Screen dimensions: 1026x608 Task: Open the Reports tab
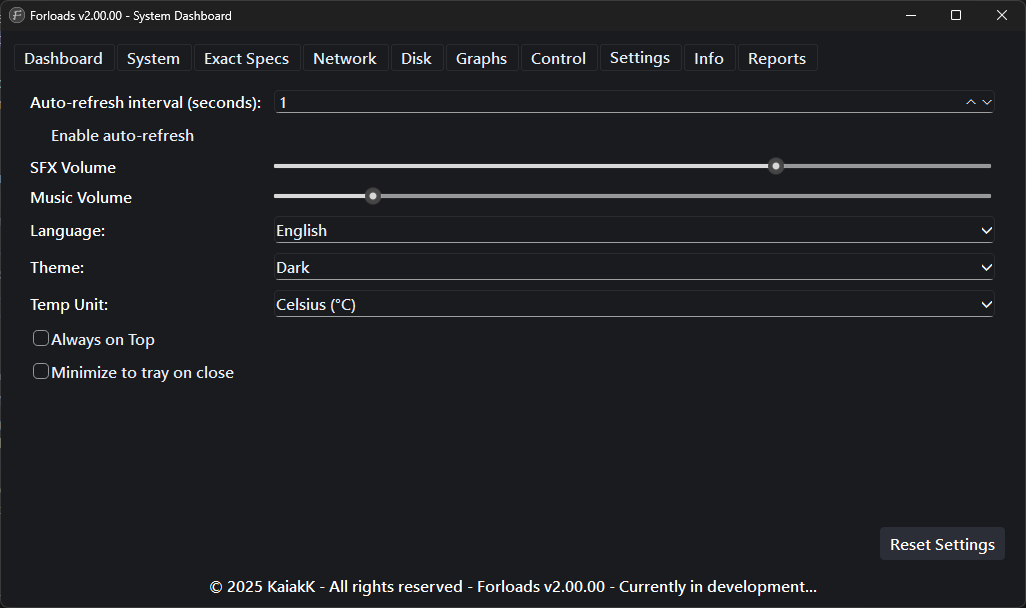(x=777, y=58)
